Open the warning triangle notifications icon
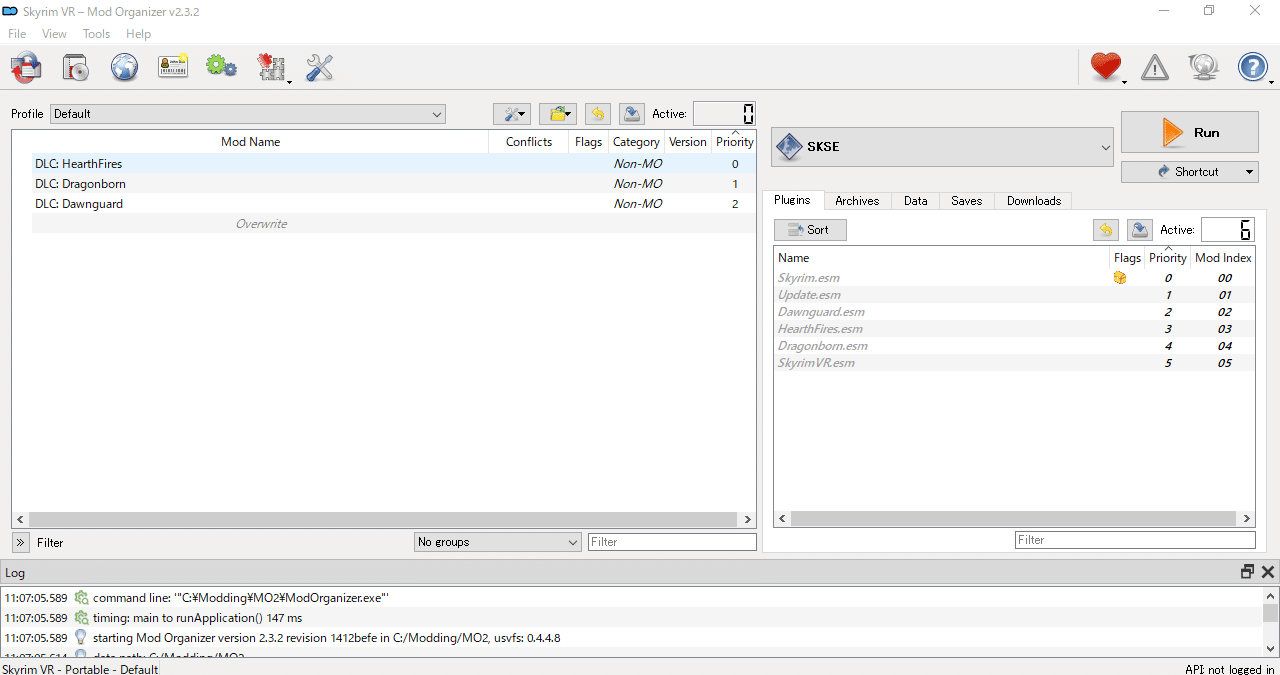 [1155, 67]
